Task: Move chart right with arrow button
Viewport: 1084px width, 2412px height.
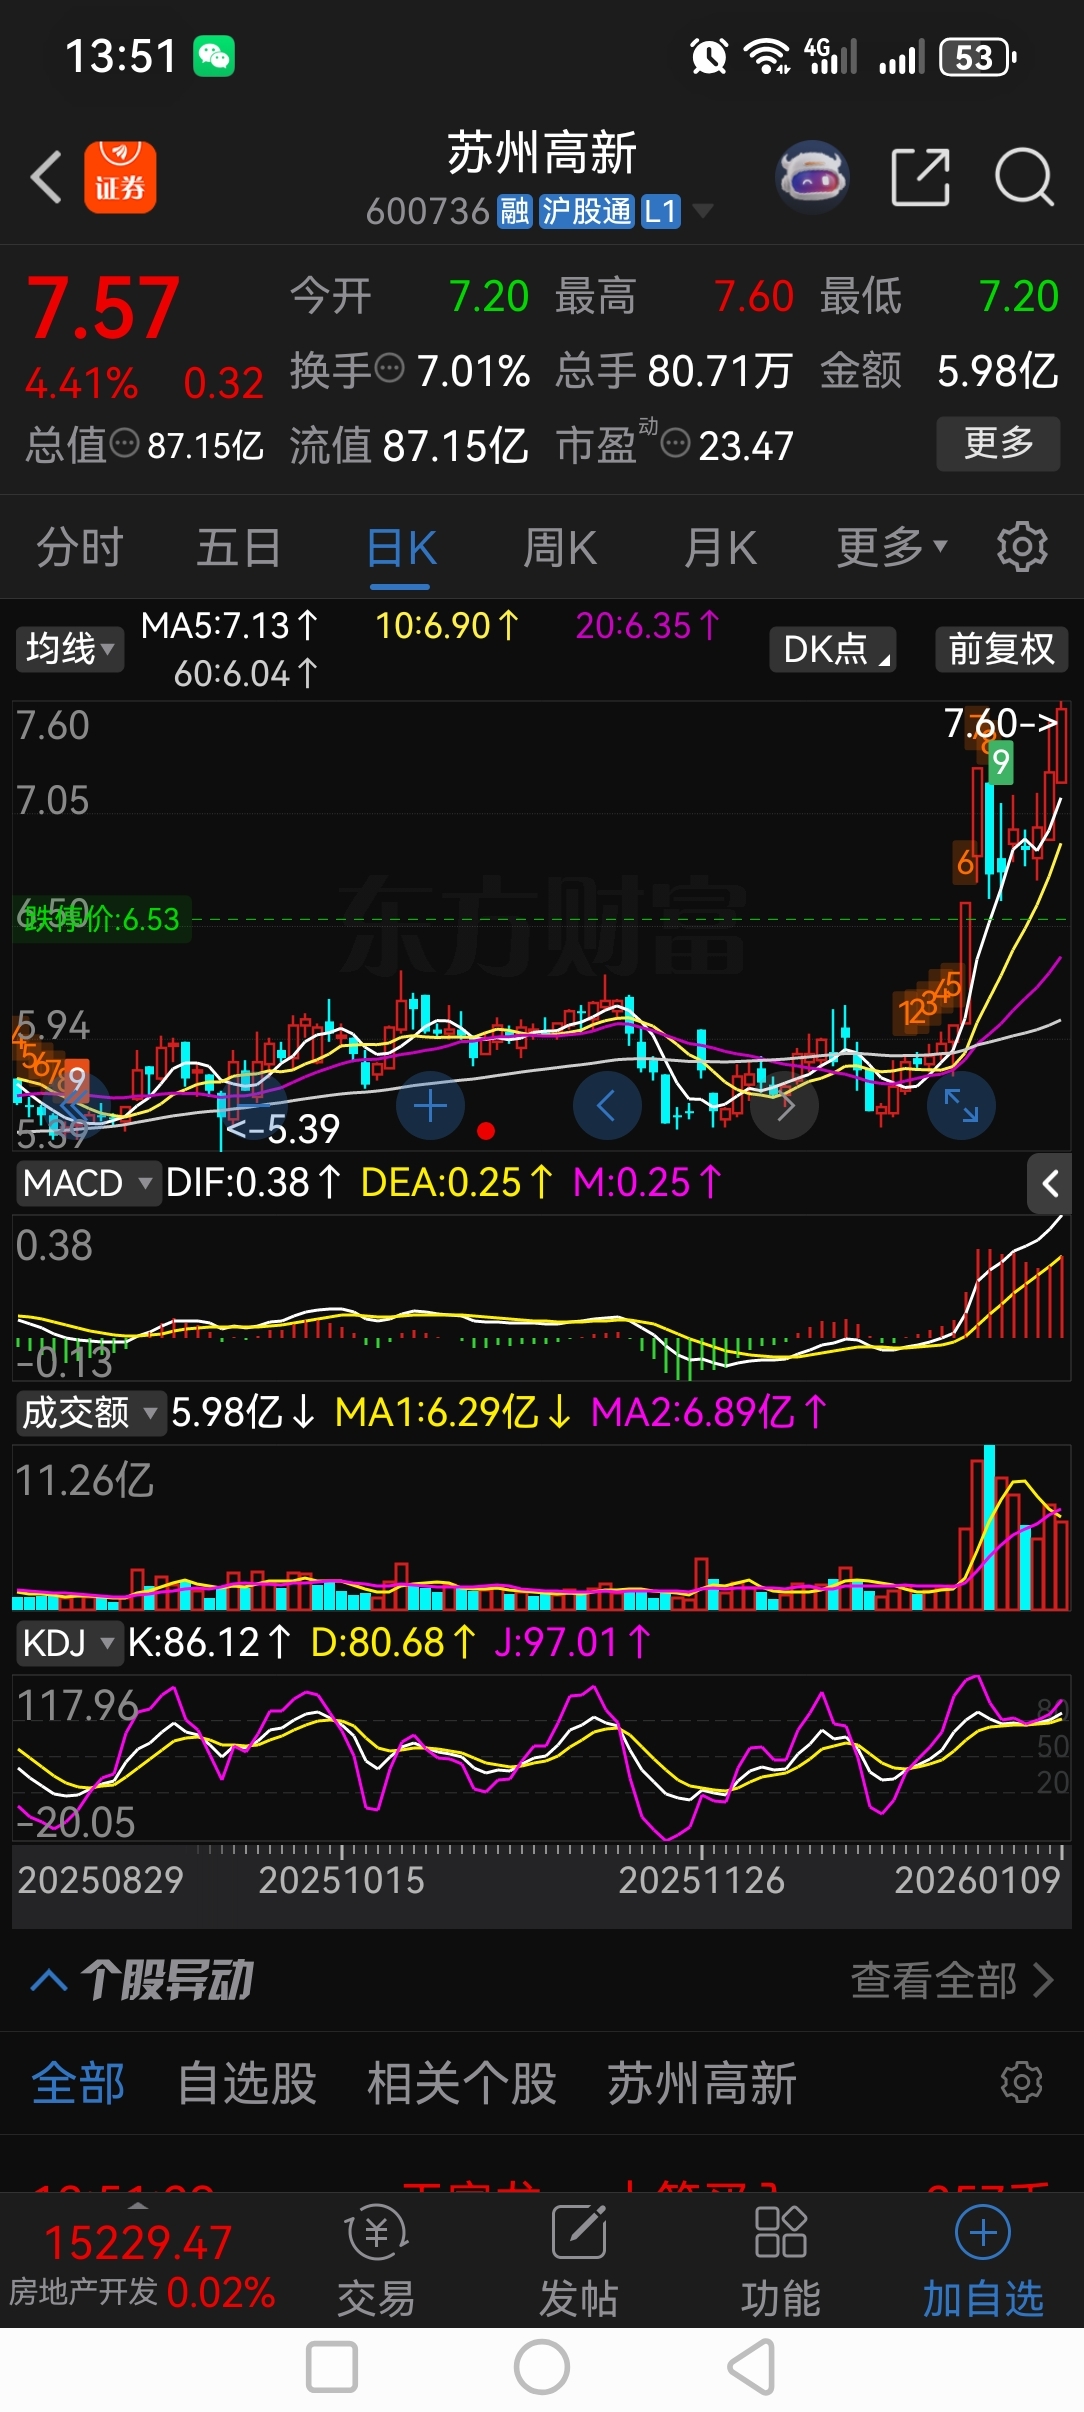Action: 785,1106
